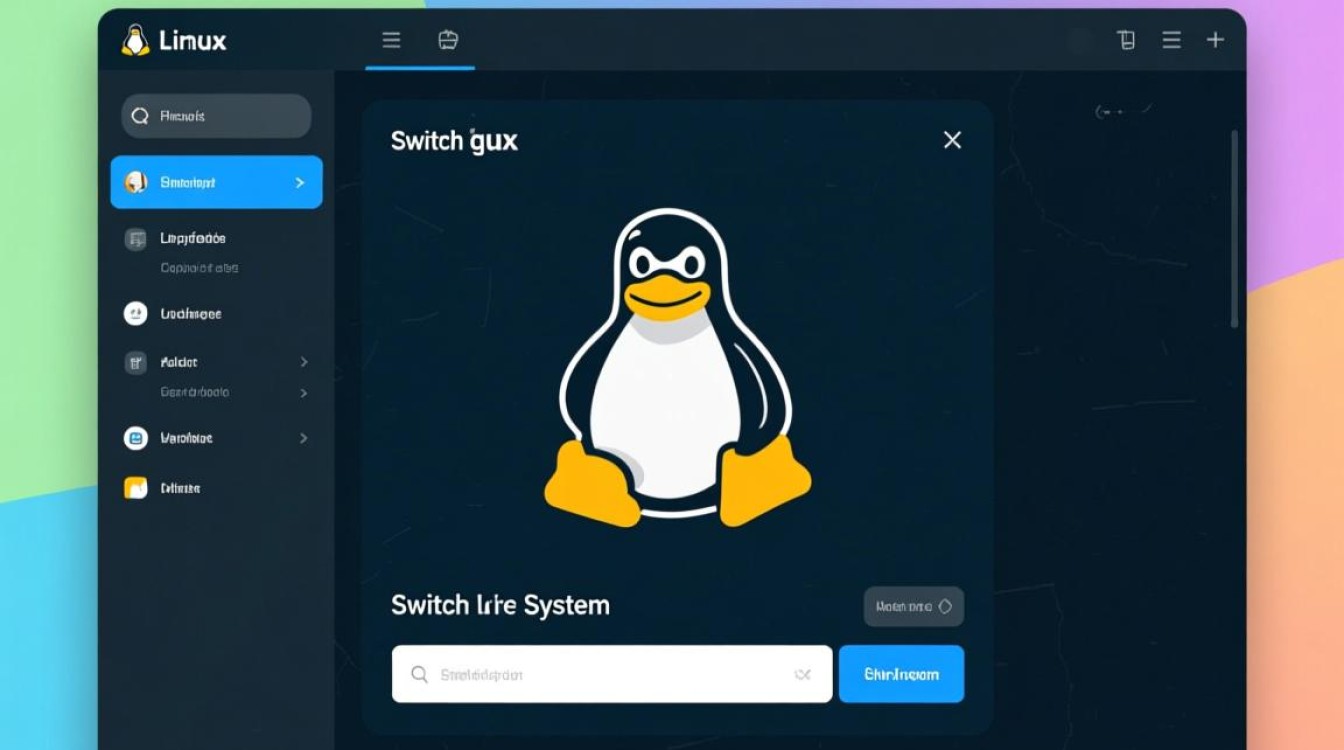1344x750 pixels.
Task: Click the clipboard icon near top right
Action: coord(1125,40)
